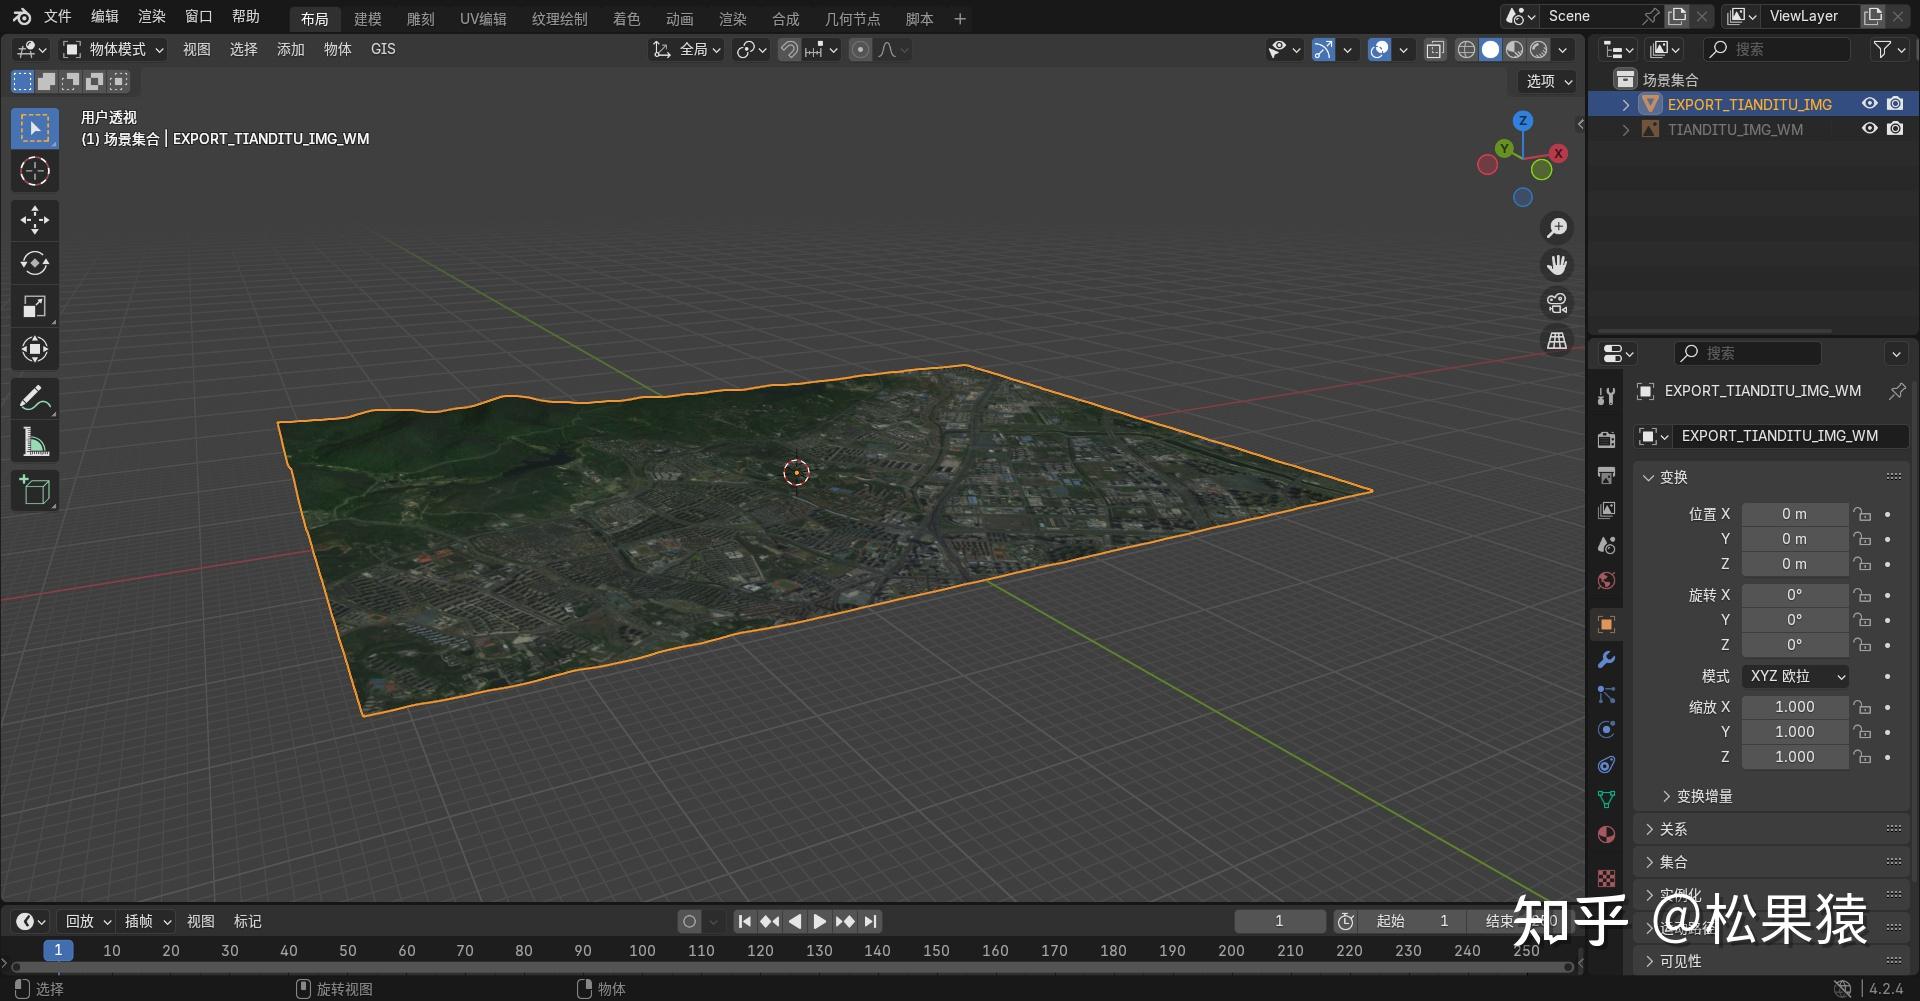Open the GIS menu

pos(383,49)
